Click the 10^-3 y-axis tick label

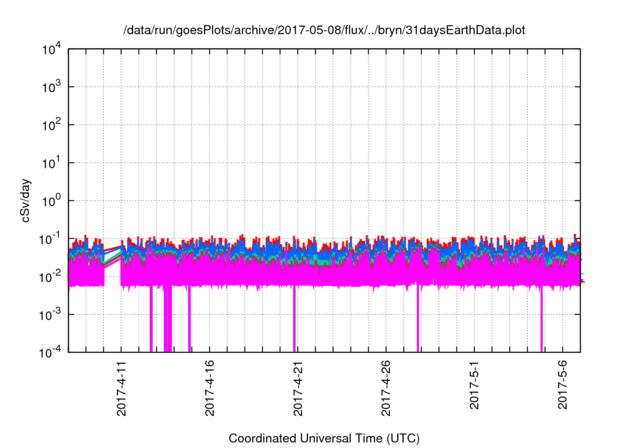point(50,315)
